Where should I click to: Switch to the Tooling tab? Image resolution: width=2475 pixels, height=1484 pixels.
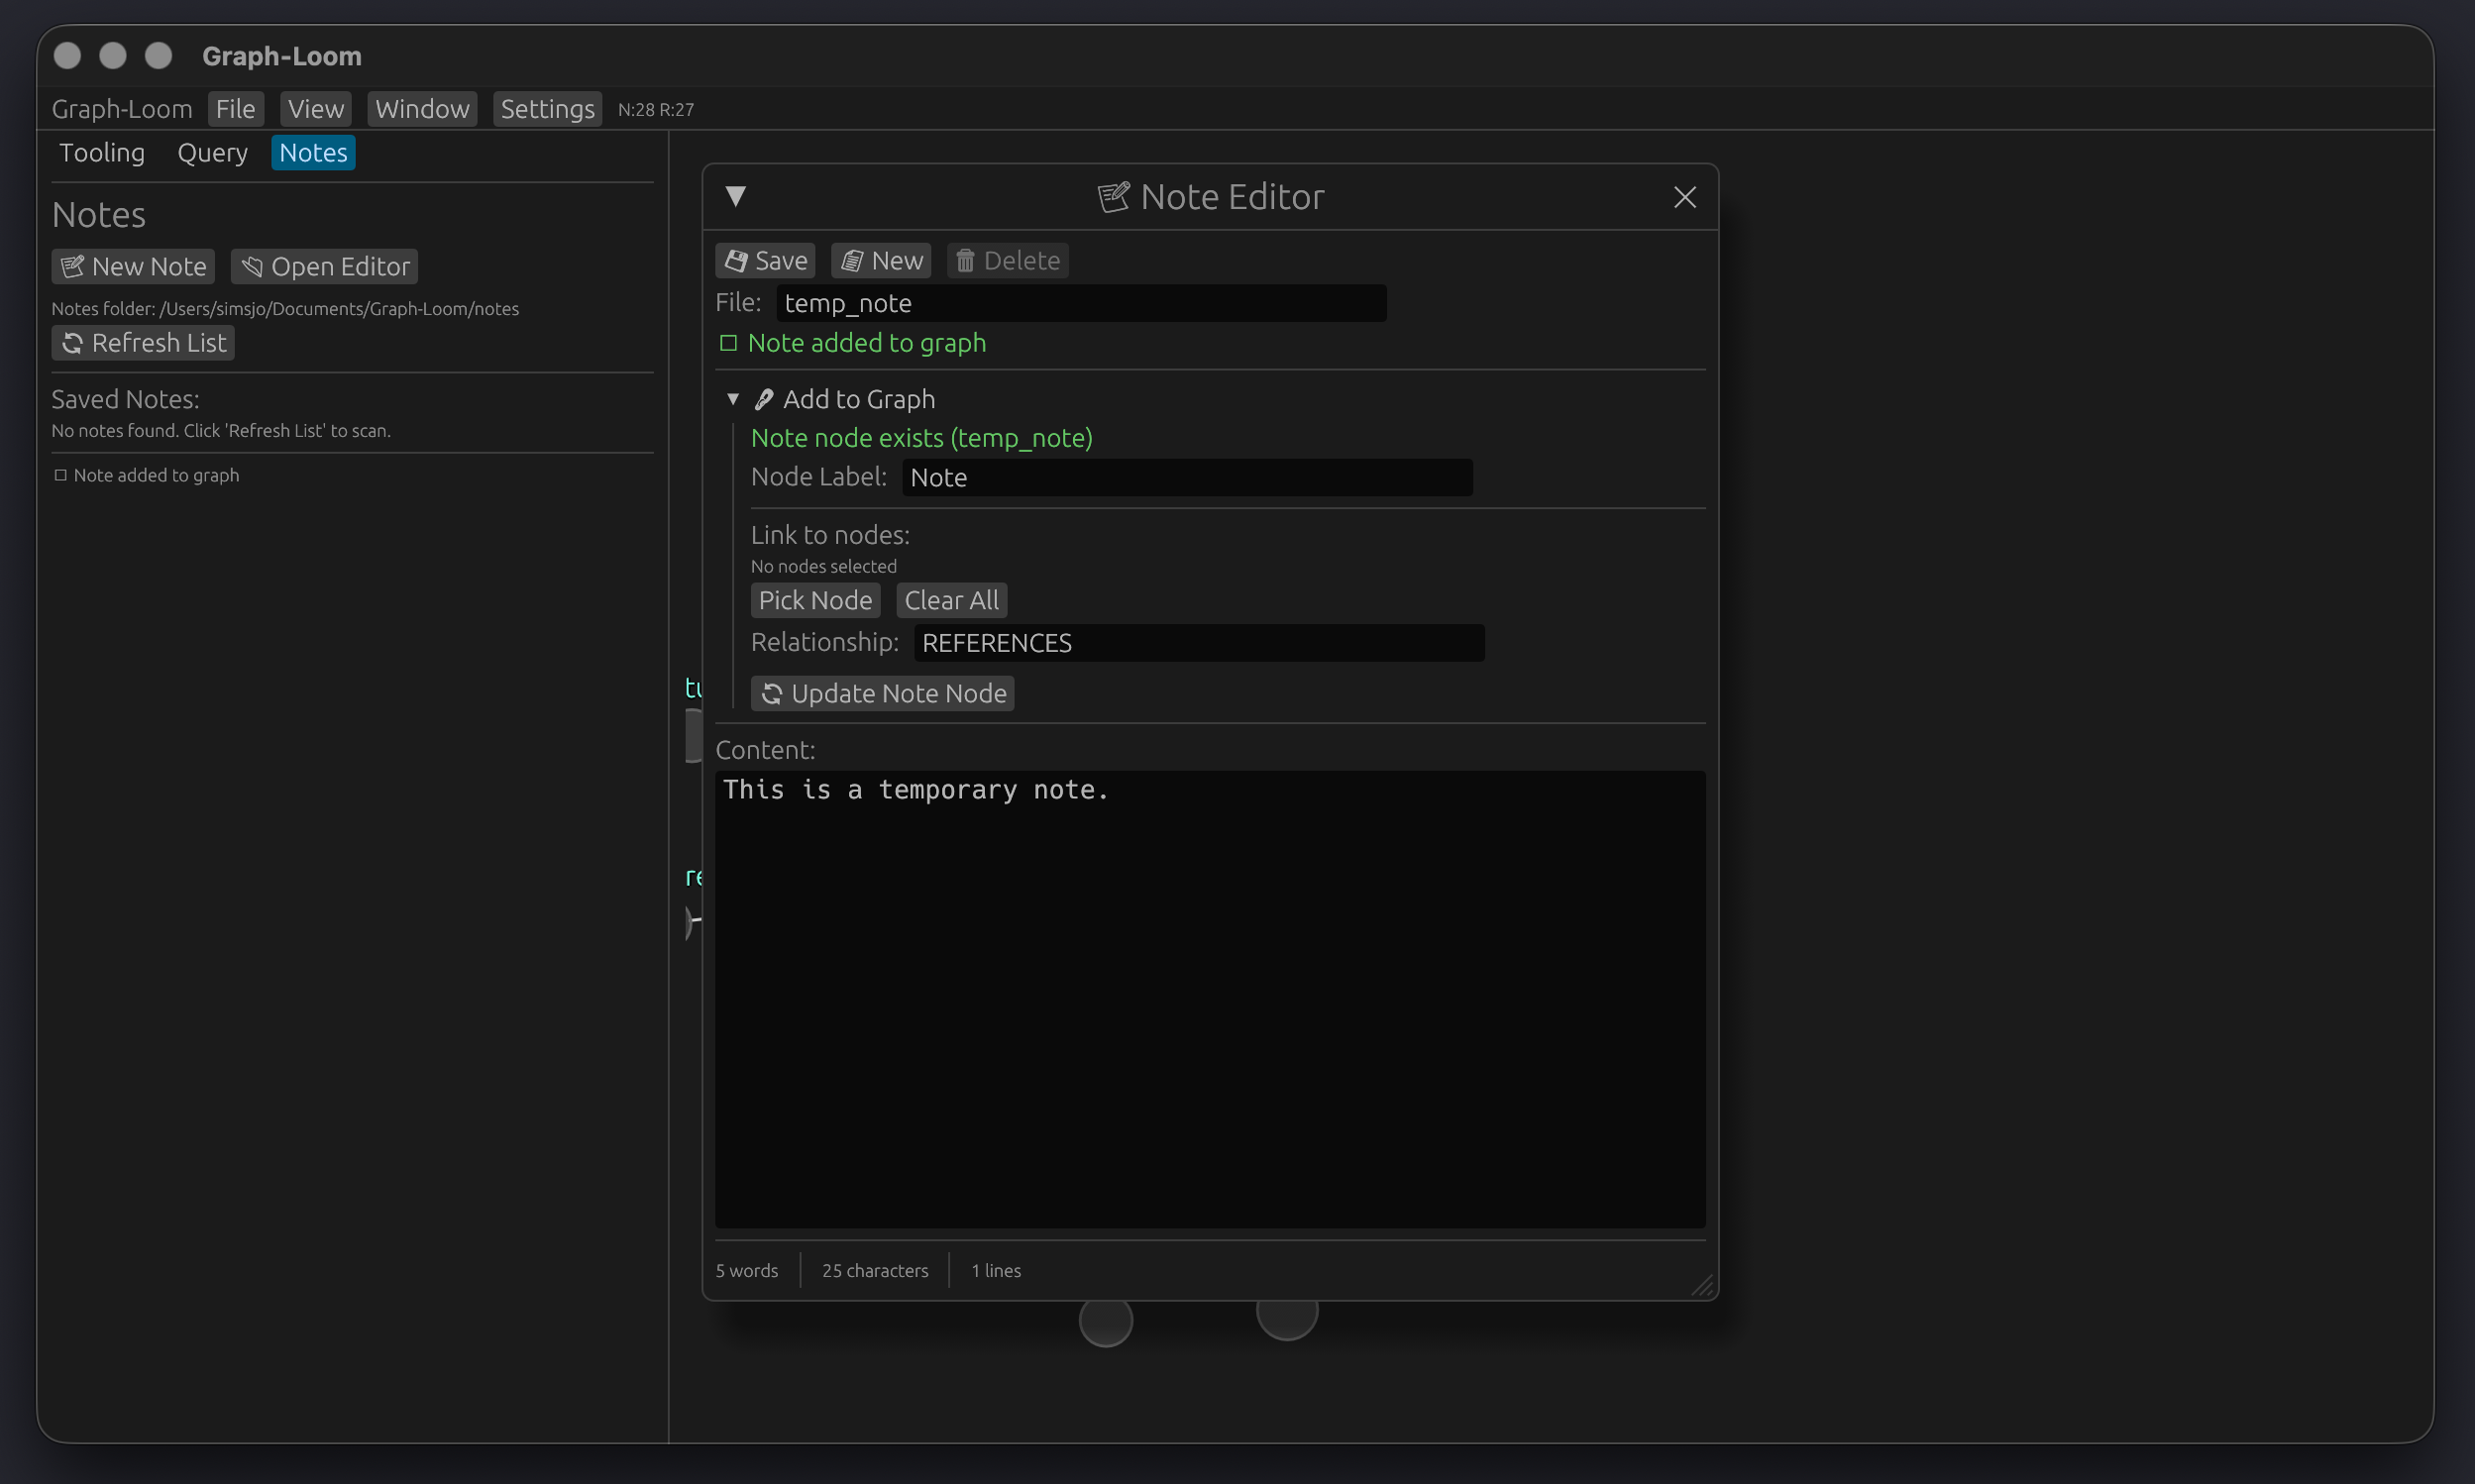point(102,152)
